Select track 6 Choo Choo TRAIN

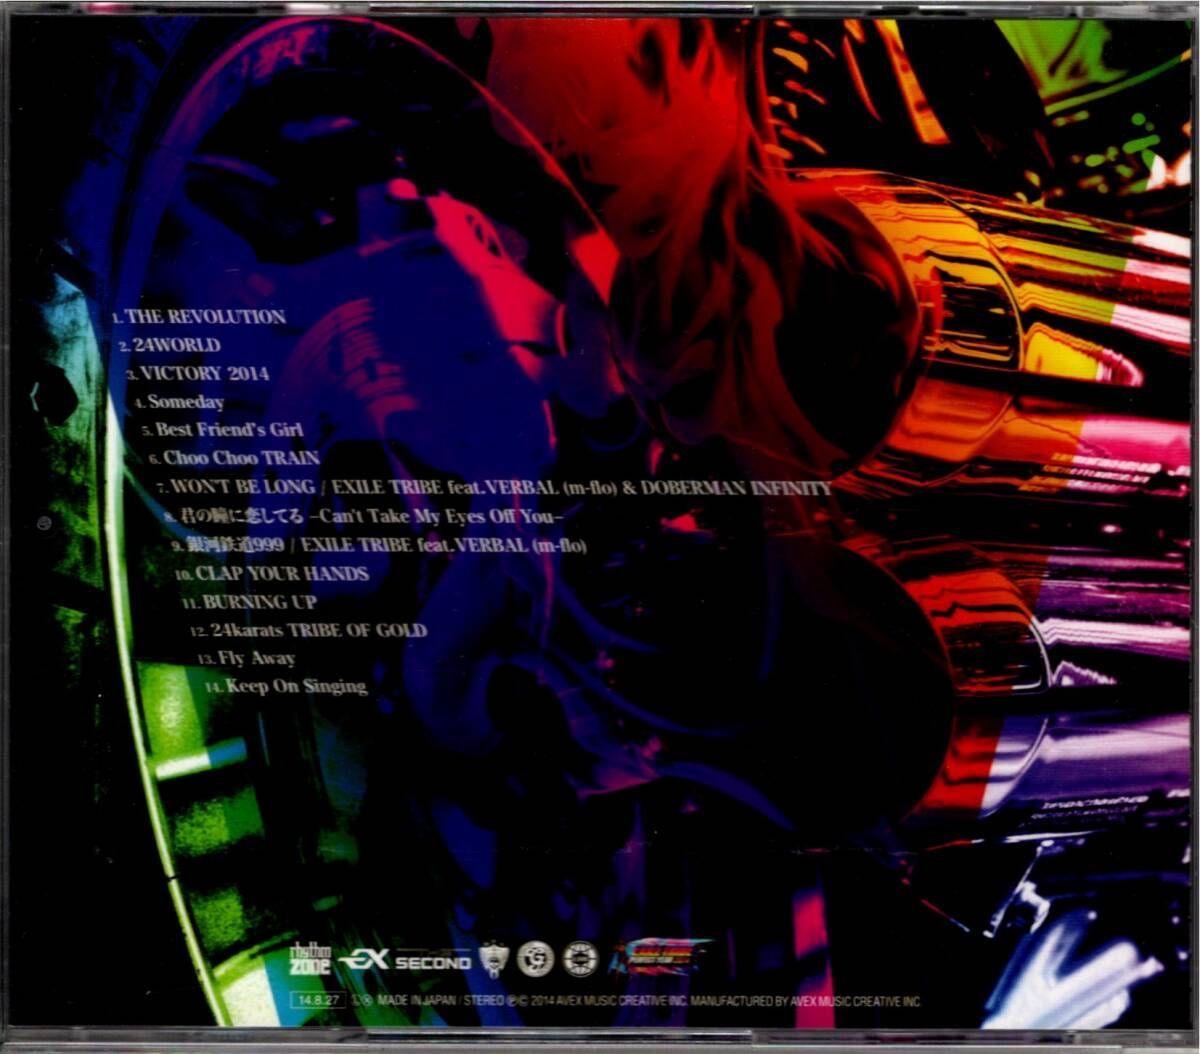(x=234, y=459)
